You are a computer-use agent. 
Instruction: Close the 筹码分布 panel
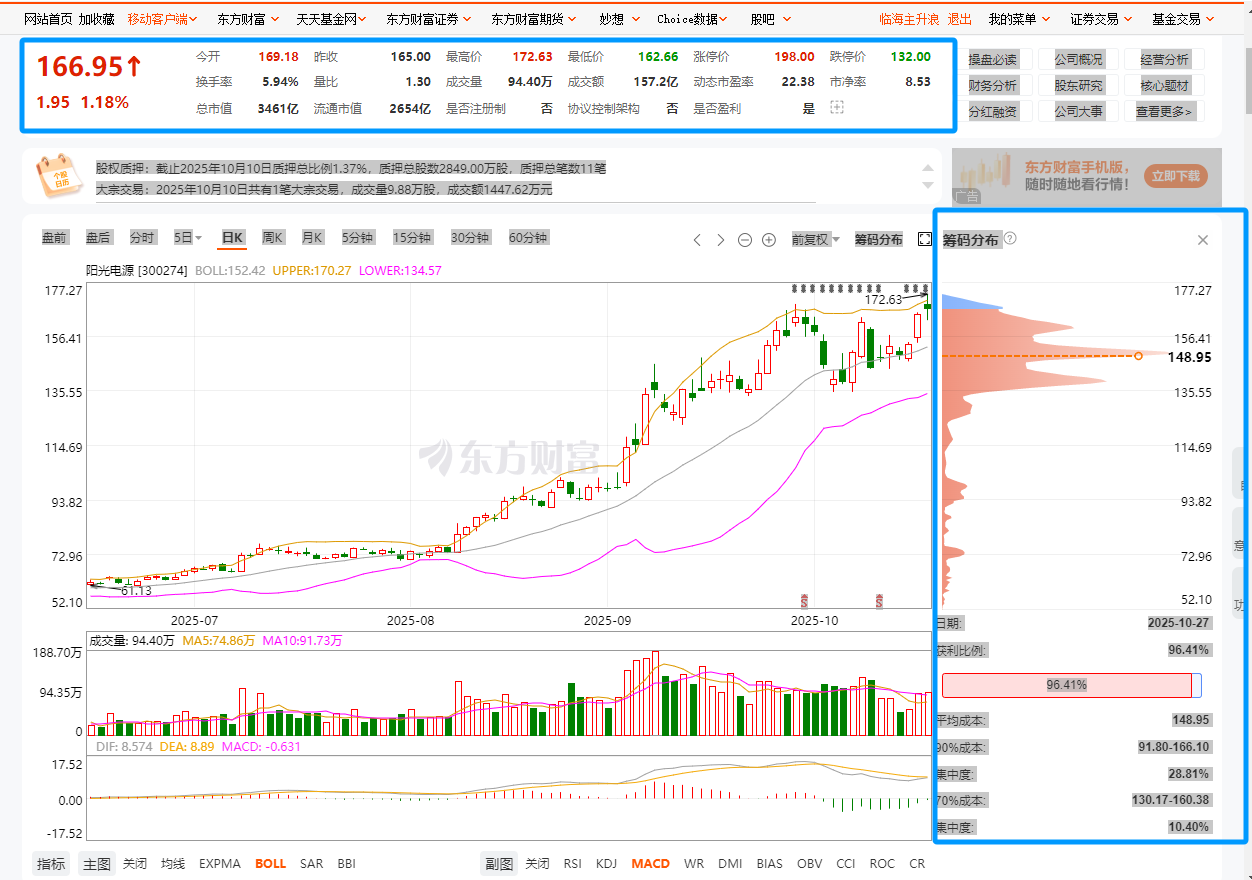click(1203, 240)
